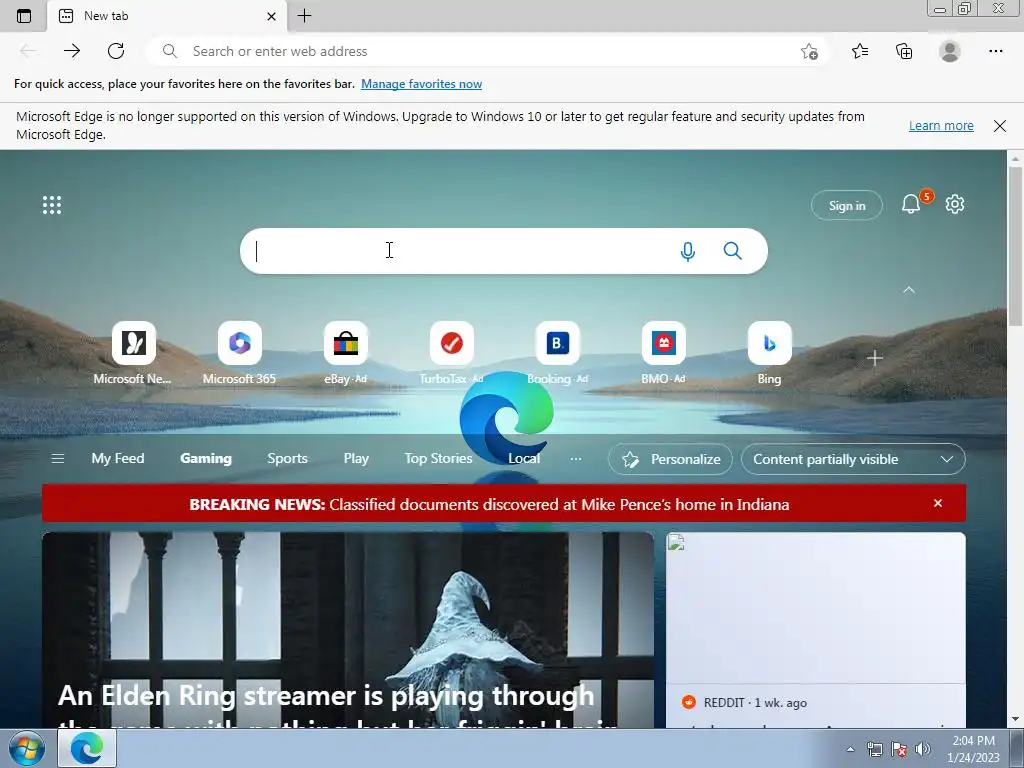Image resolution: width=1024 pixels, height=768 pixels.
Task: Click Manage favorites now link
Action: pyautogui.click(x=421, y=84)
